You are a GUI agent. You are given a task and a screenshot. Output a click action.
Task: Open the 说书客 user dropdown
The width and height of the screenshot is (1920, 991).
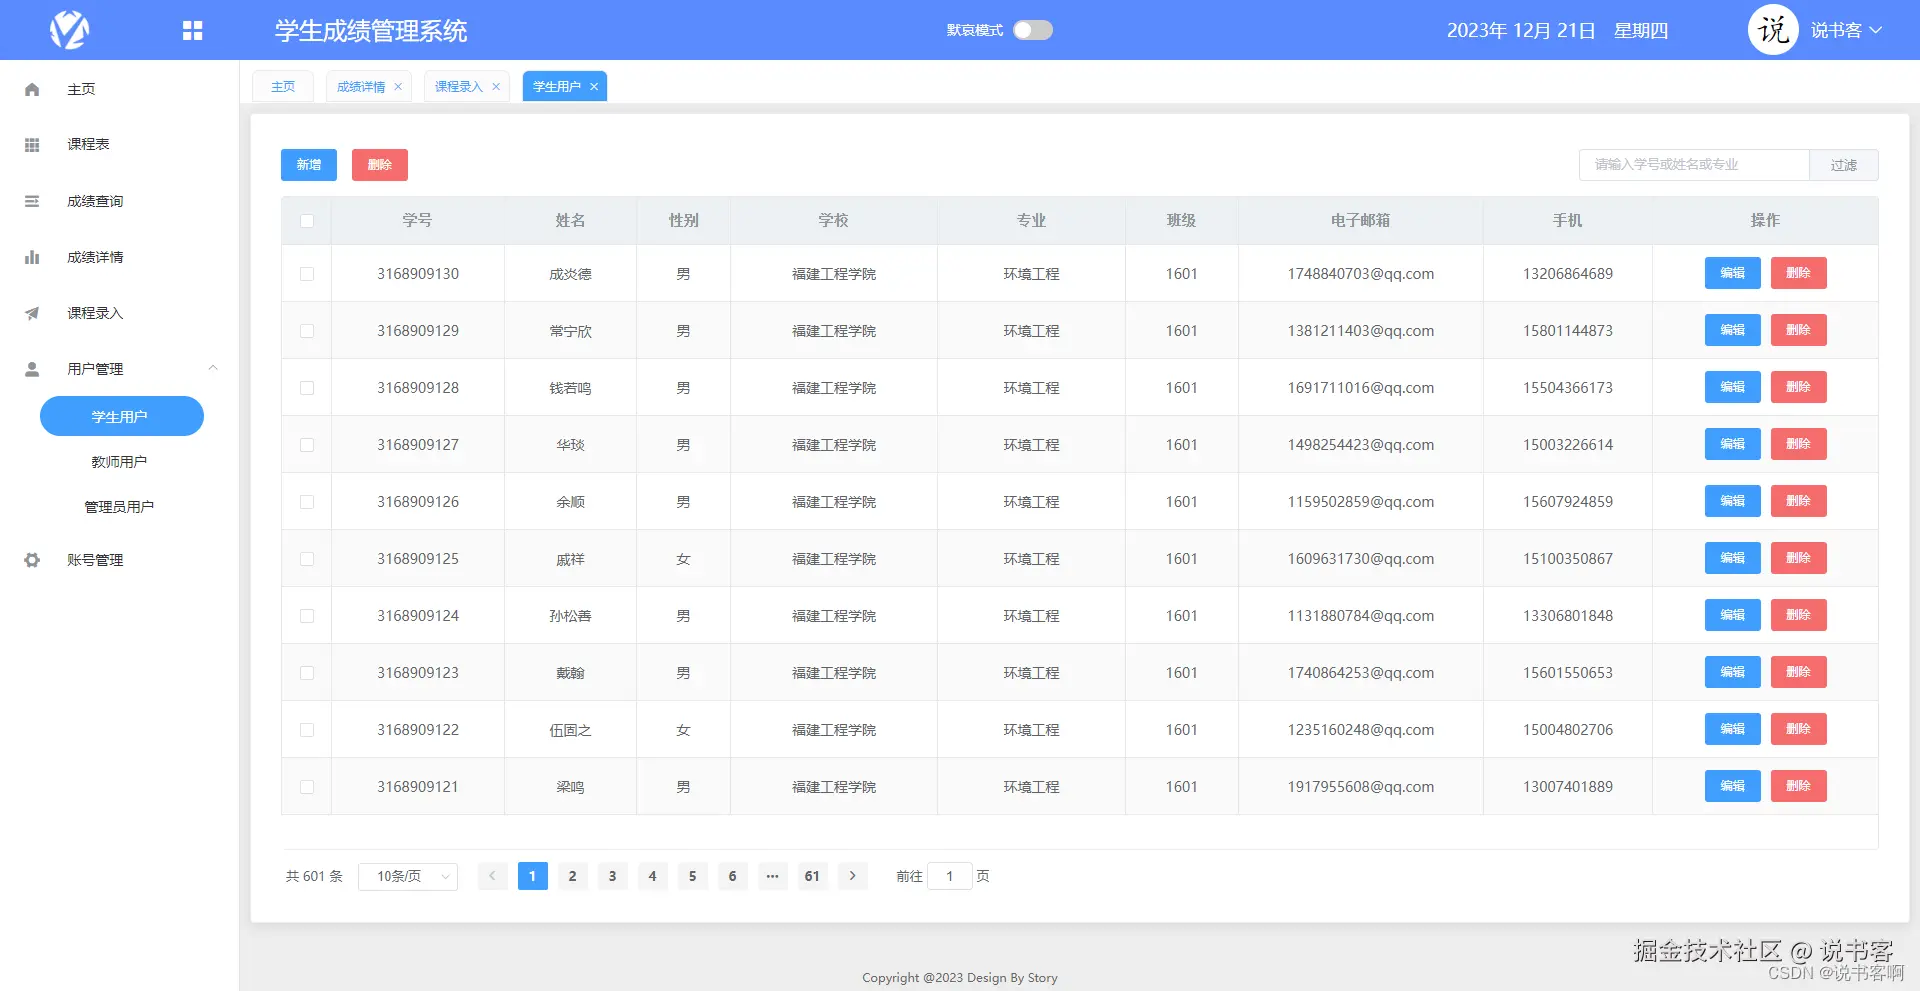pyautogui.click(x=1846, y=31)
